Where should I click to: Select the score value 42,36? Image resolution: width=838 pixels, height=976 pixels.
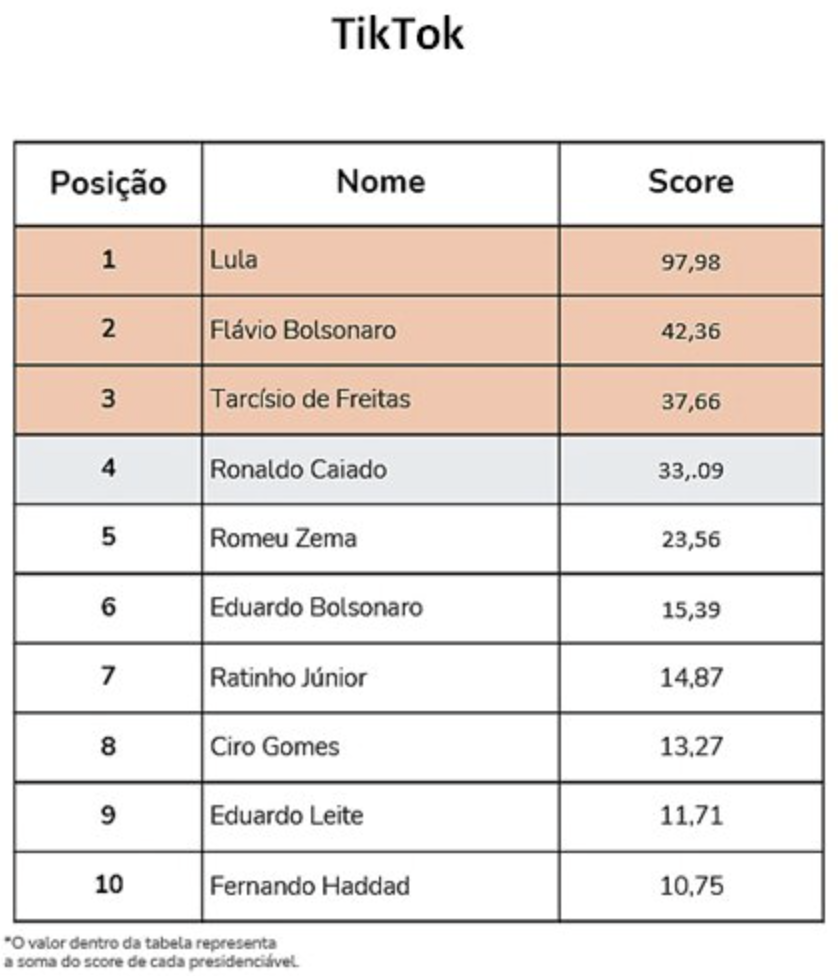[x=690, y=332]
